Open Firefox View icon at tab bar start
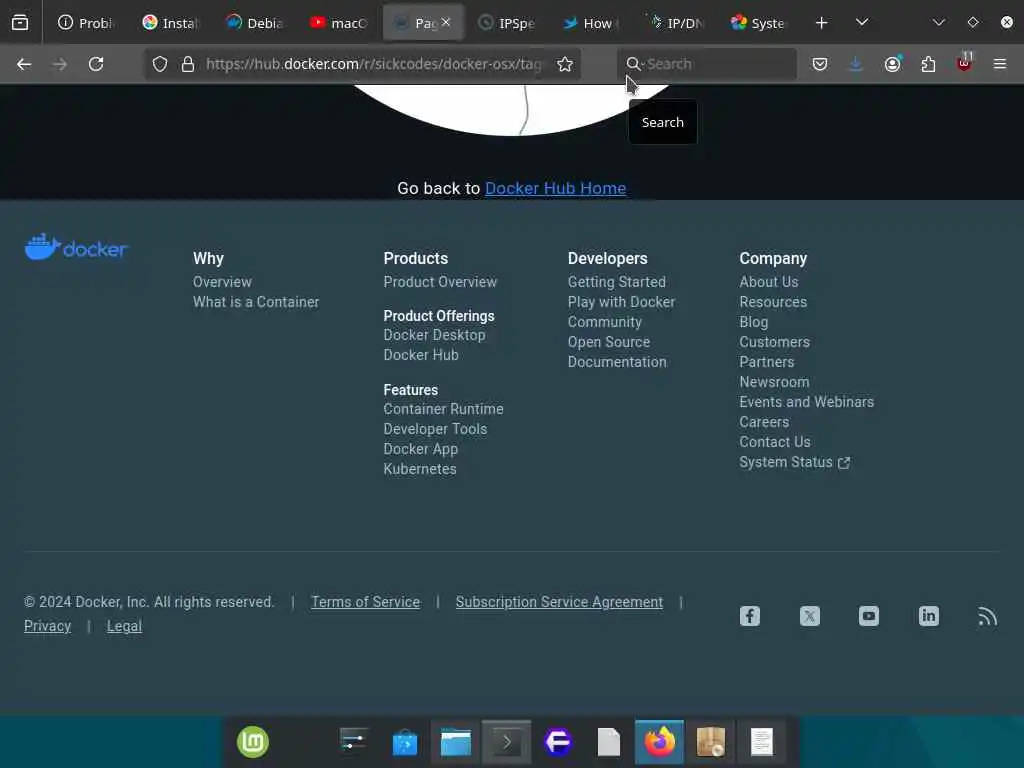Viewport: 1024px width, 768px height. (x=20, y=23)
